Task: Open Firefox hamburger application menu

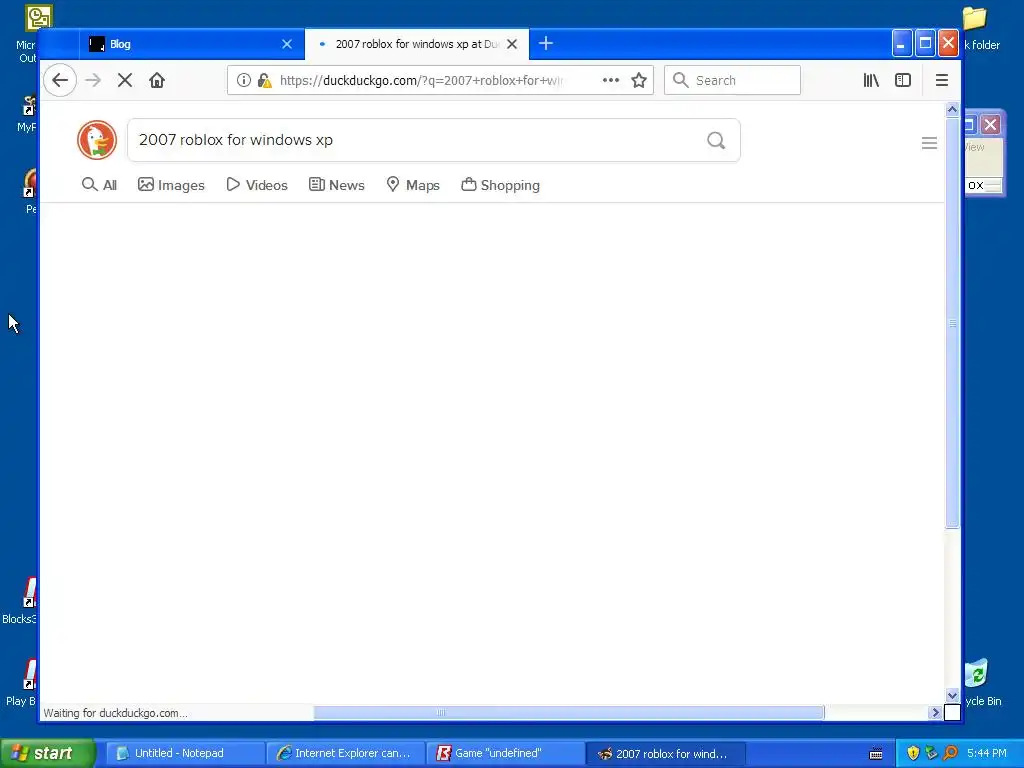Action: tap(942, 80)
